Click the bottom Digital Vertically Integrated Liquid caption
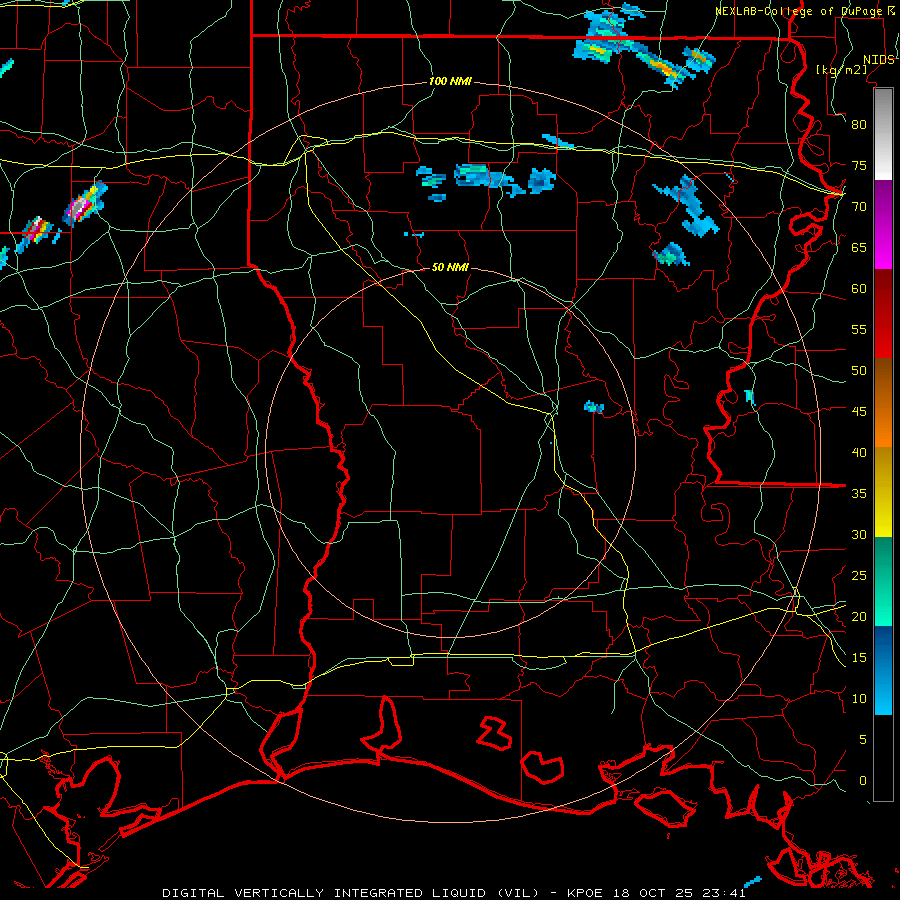 (453, 893)
